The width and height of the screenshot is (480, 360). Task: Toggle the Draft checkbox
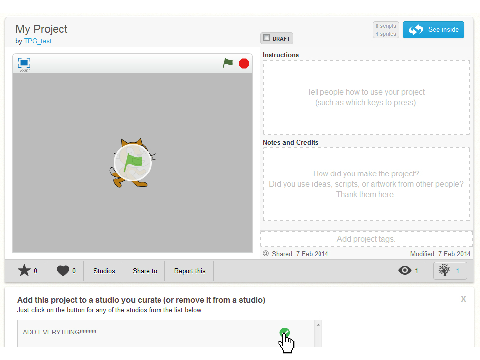click(266, 38)
